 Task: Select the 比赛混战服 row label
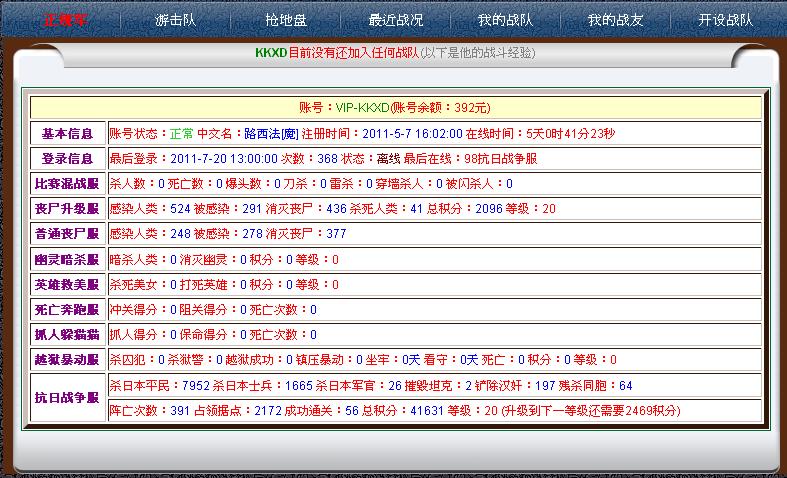click(x=67, y=184)
